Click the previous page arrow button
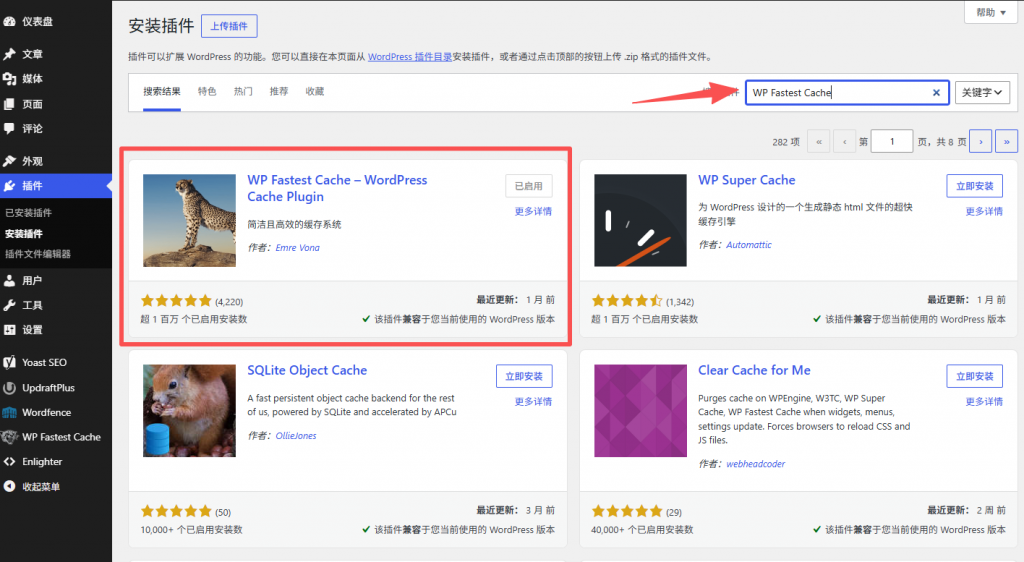Viewport: 1024px width, 562px height. pyautogui.click(x=844, y=142)
